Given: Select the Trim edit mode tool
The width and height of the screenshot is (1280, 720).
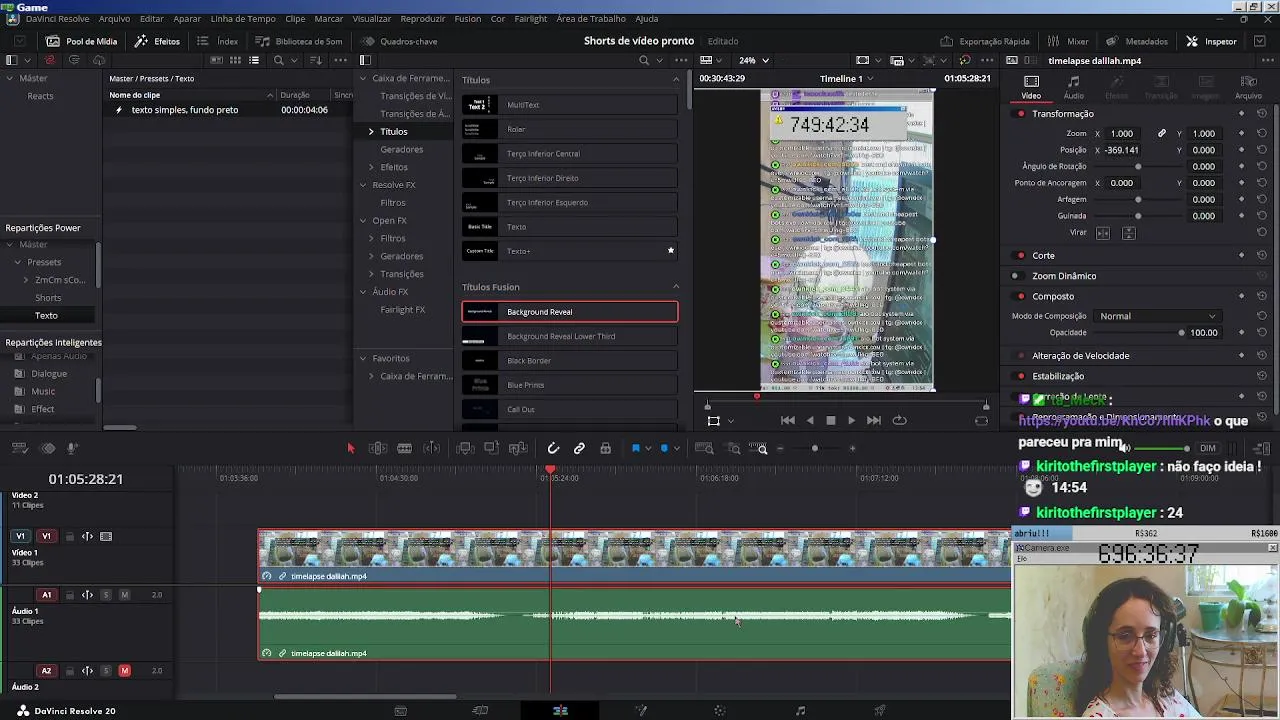Looking at the screenshot, I should (378, 449).
